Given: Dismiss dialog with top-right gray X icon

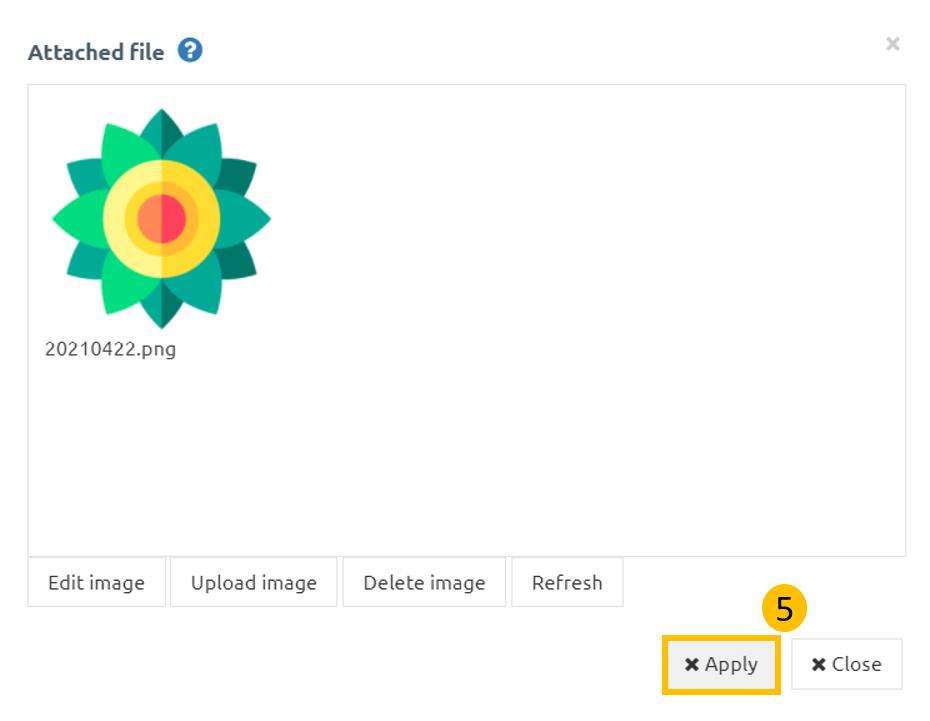Looking at the screenshot, I should click(x=893, y=44).
